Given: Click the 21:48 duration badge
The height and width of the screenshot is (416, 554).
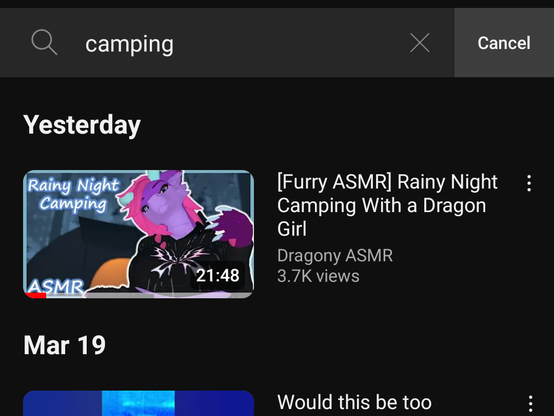Looking at the screenshot, I should tap(217, 275).
